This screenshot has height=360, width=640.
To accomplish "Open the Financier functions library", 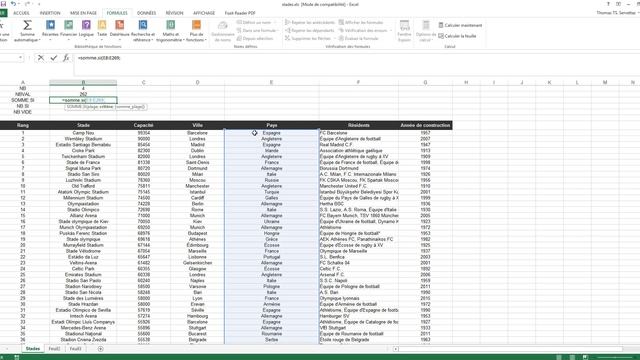I will tap(69, 31).
